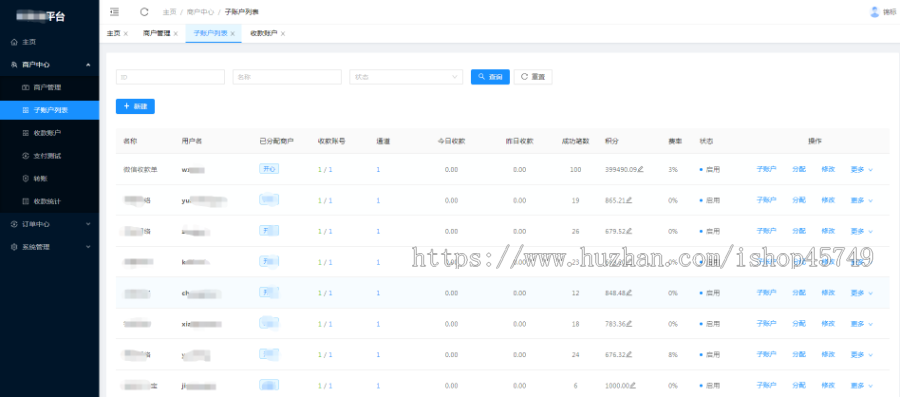900x397 pixels.
Task: Switch to the 商户管理 tab
Action: tap(157, 33)
